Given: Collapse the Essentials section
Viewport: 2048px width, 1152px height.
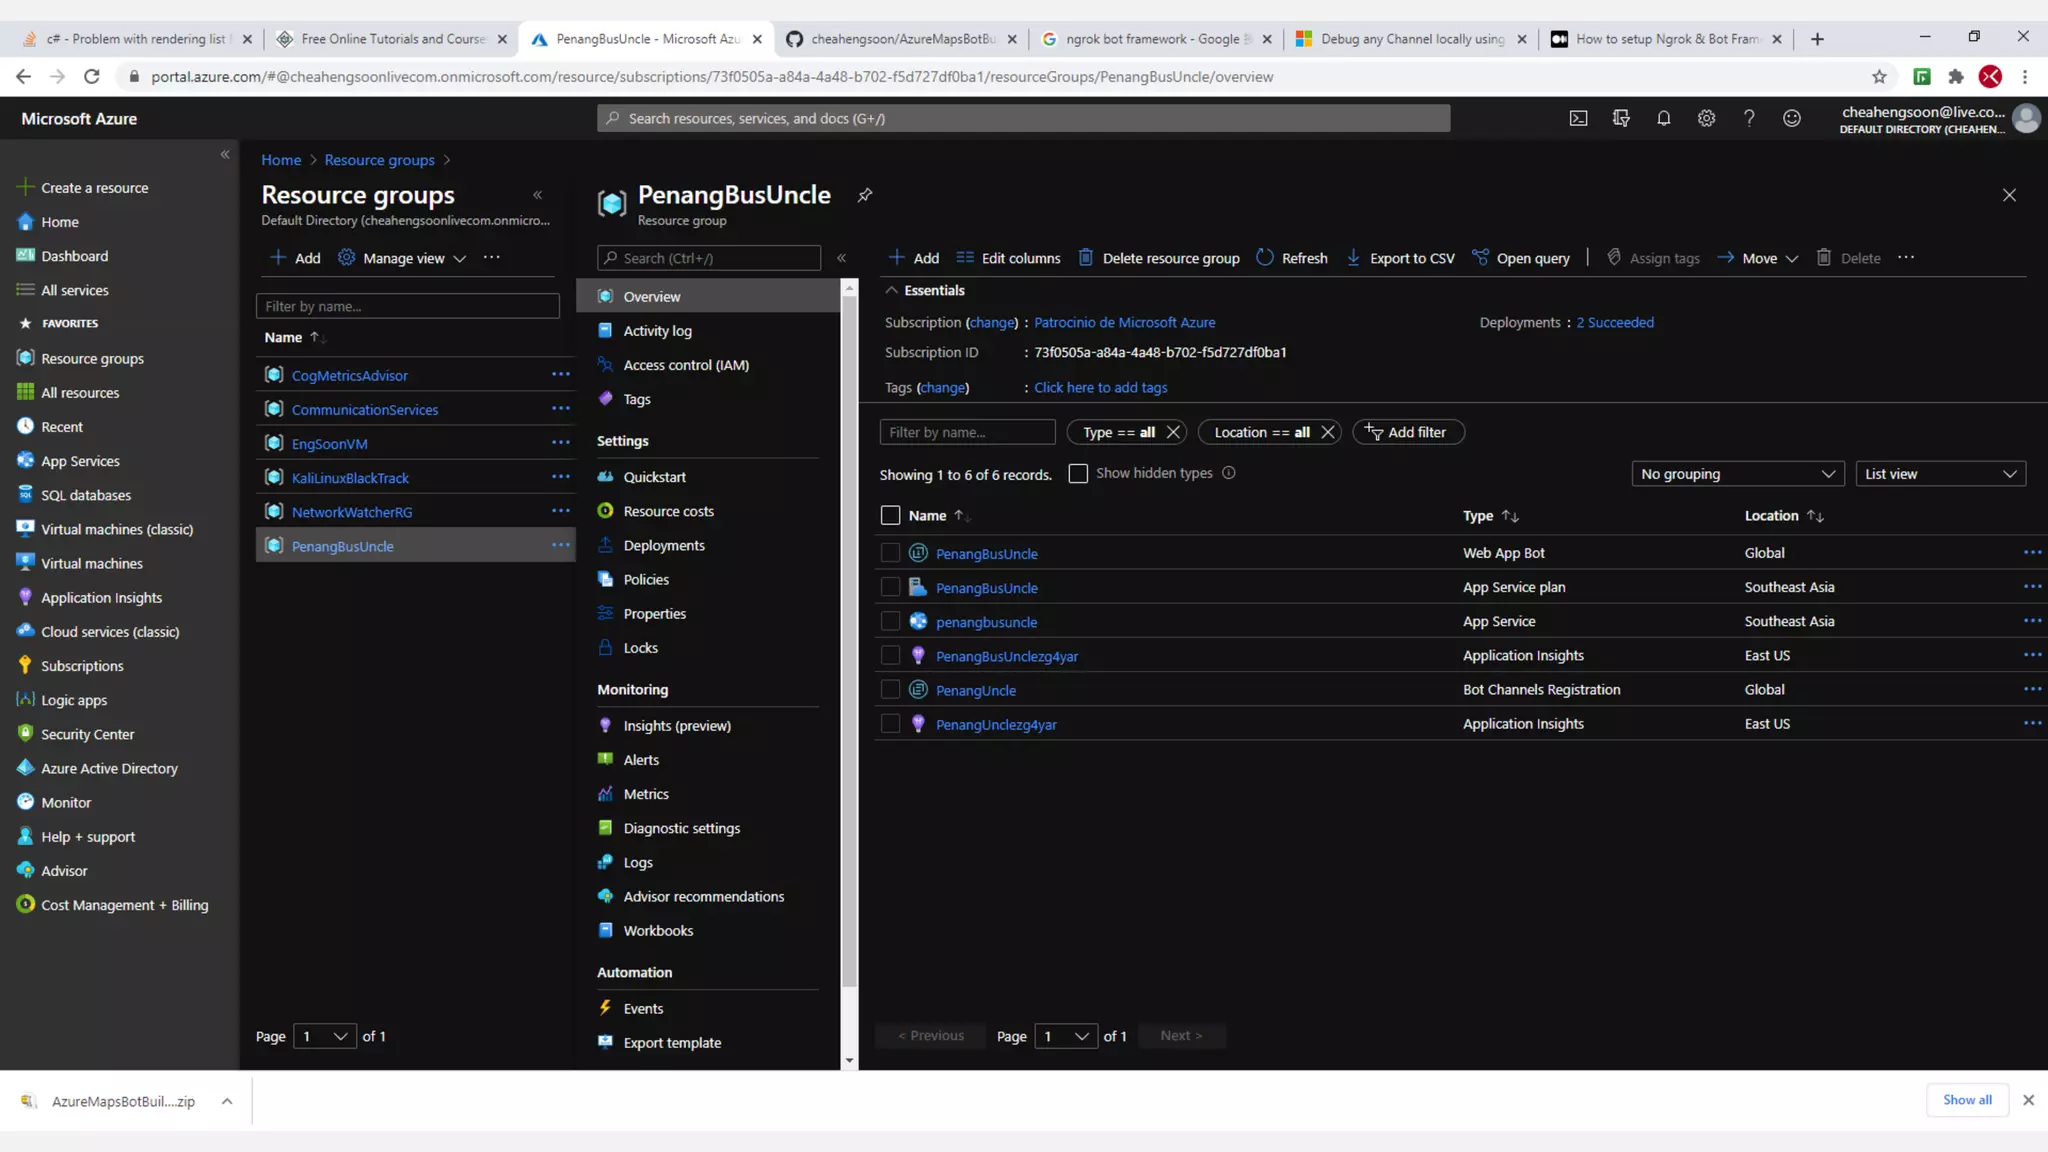Looking at the screenshot, I should [x=891, y=290].
